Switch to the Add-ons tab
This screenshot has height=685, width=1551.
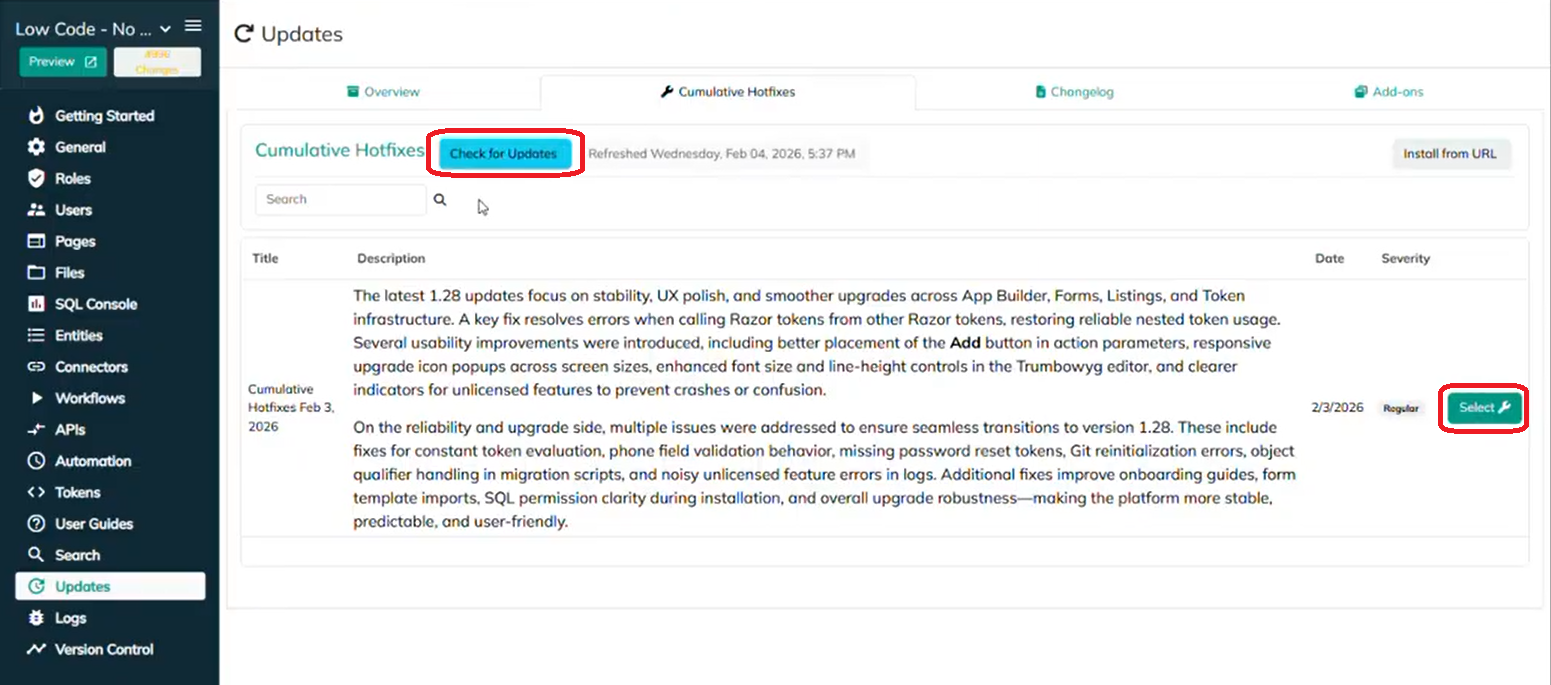(1389, 92)
